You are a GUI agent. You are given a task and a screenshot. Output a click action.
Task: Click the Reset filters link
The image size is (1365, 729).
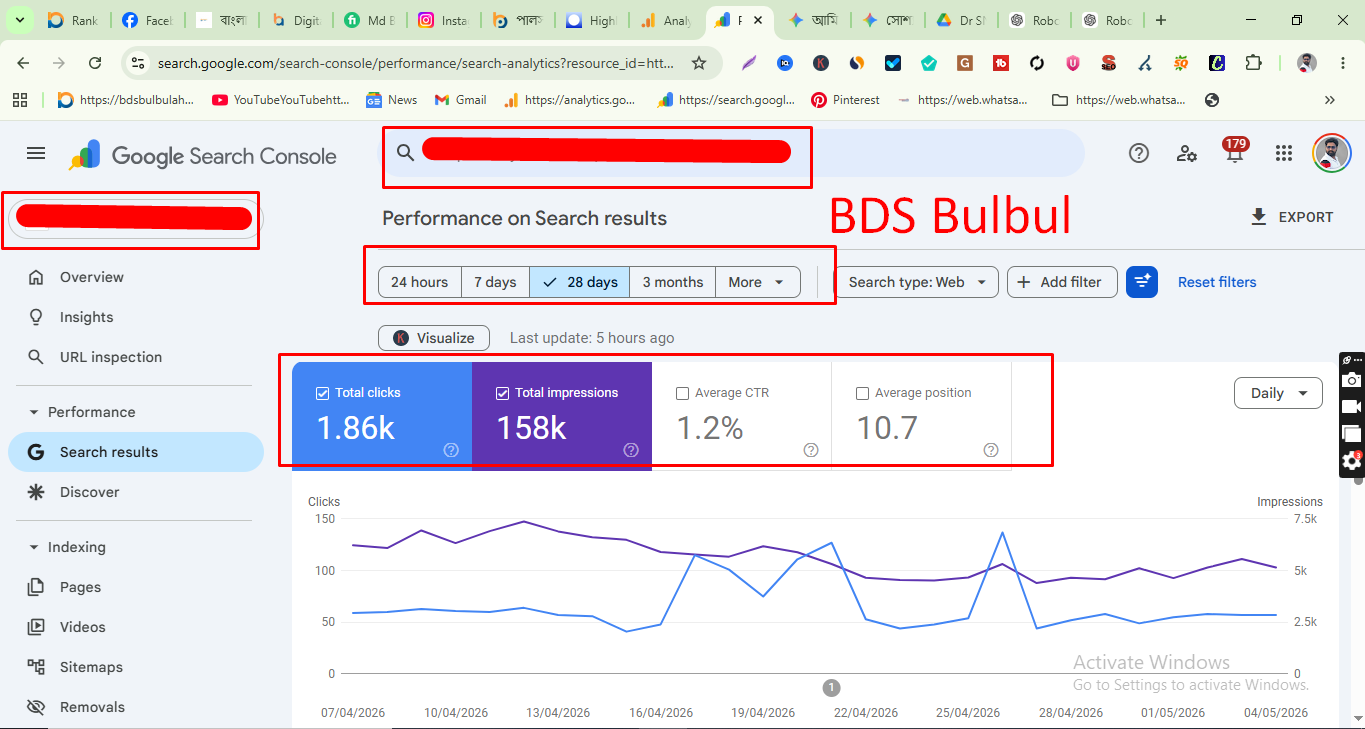click(1217, 282)
